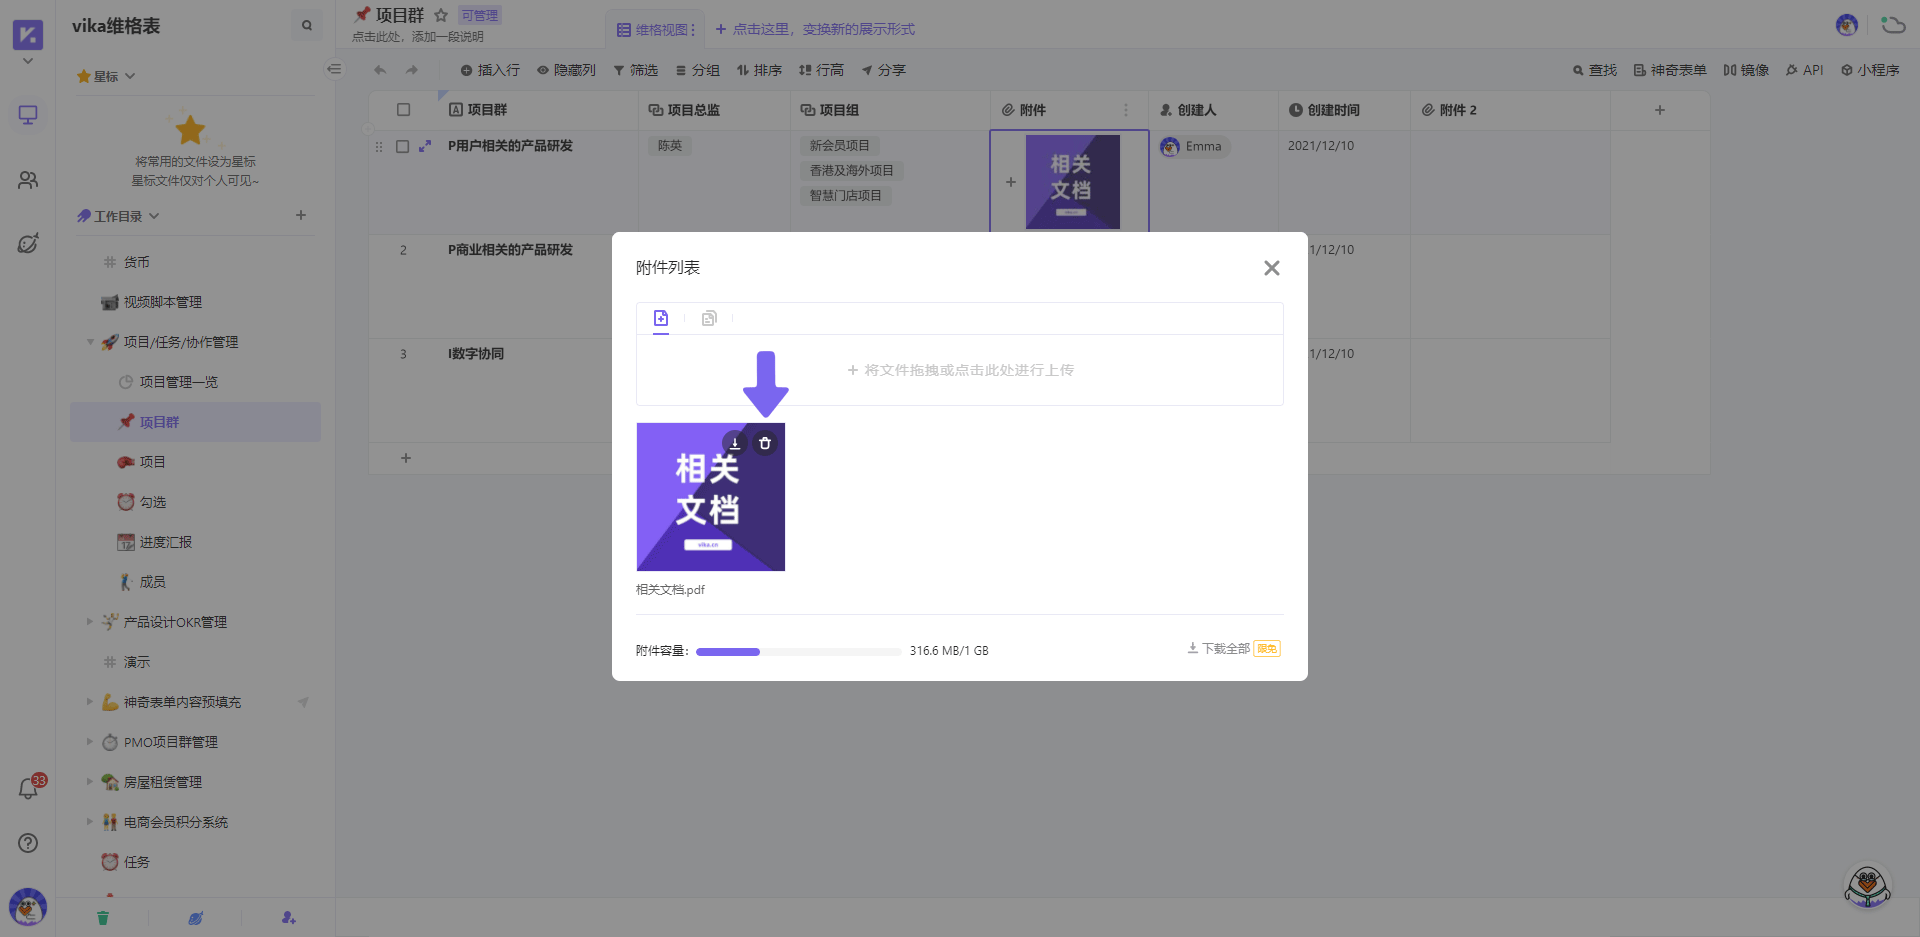Click 下载全部 to download all attachments
This screenshot has width=1920, height=937.
1224,649
